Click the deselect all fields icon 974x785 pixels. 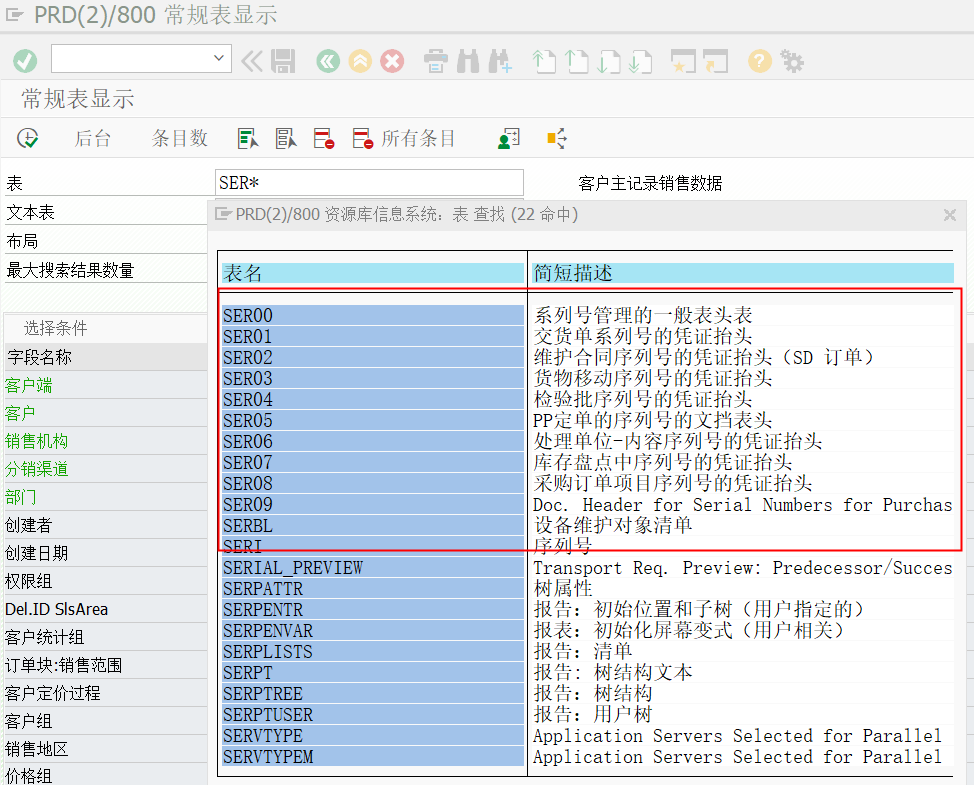286,138
